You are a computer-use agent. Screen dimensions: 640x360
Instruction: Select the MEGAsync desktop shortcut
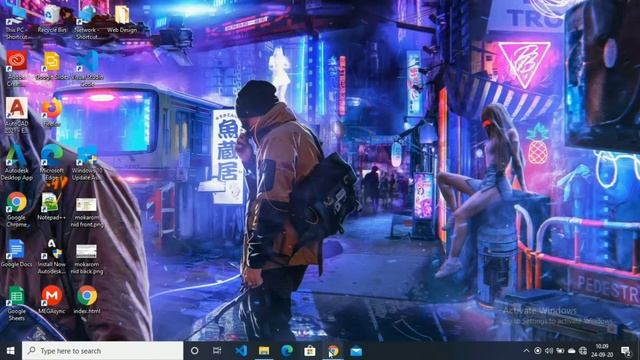pyautogui.click(x=52, y=300)
